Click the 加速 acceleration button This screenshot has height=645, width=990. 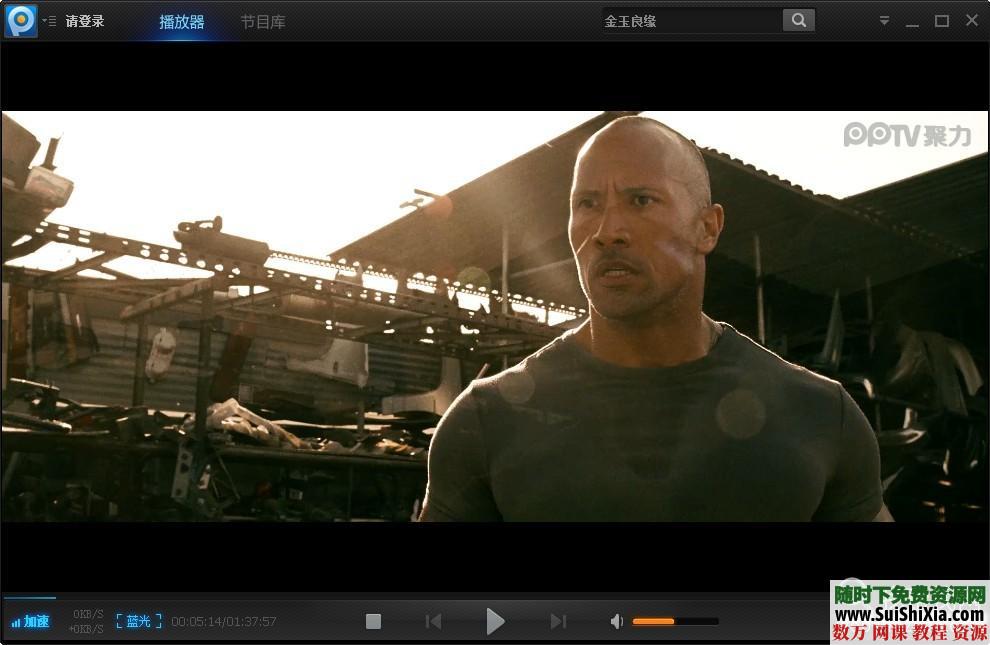[30, 621]
